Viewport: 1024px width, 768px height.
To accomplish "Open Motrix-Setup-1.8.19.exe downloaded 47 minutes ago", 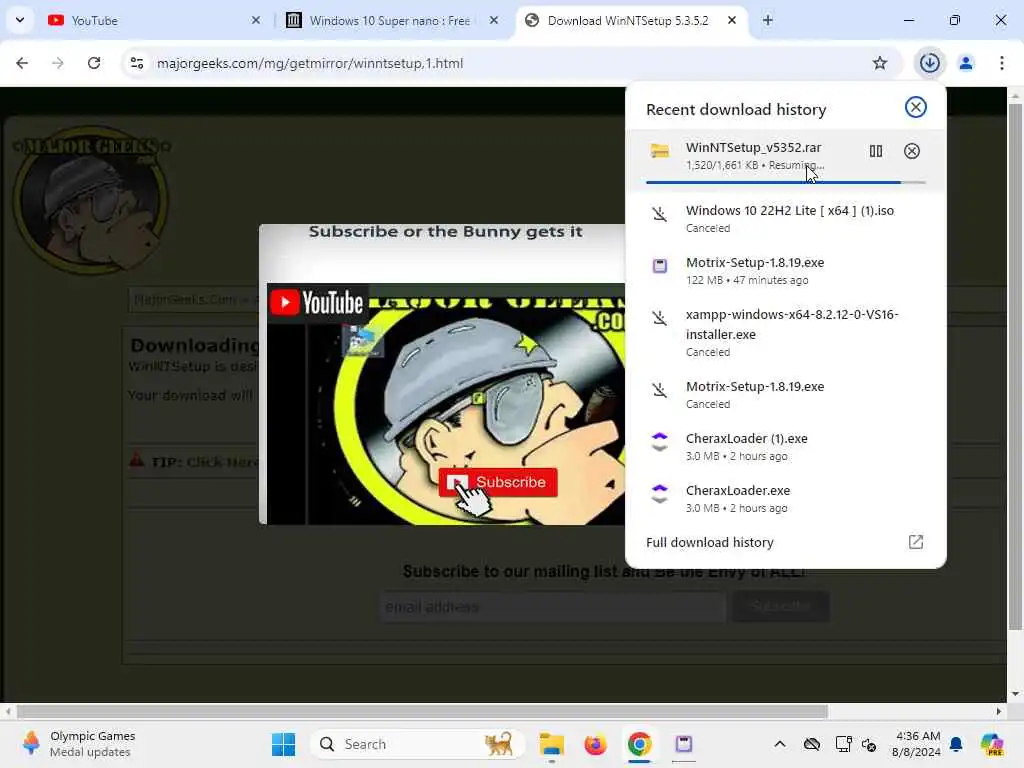I will [786, 270].
